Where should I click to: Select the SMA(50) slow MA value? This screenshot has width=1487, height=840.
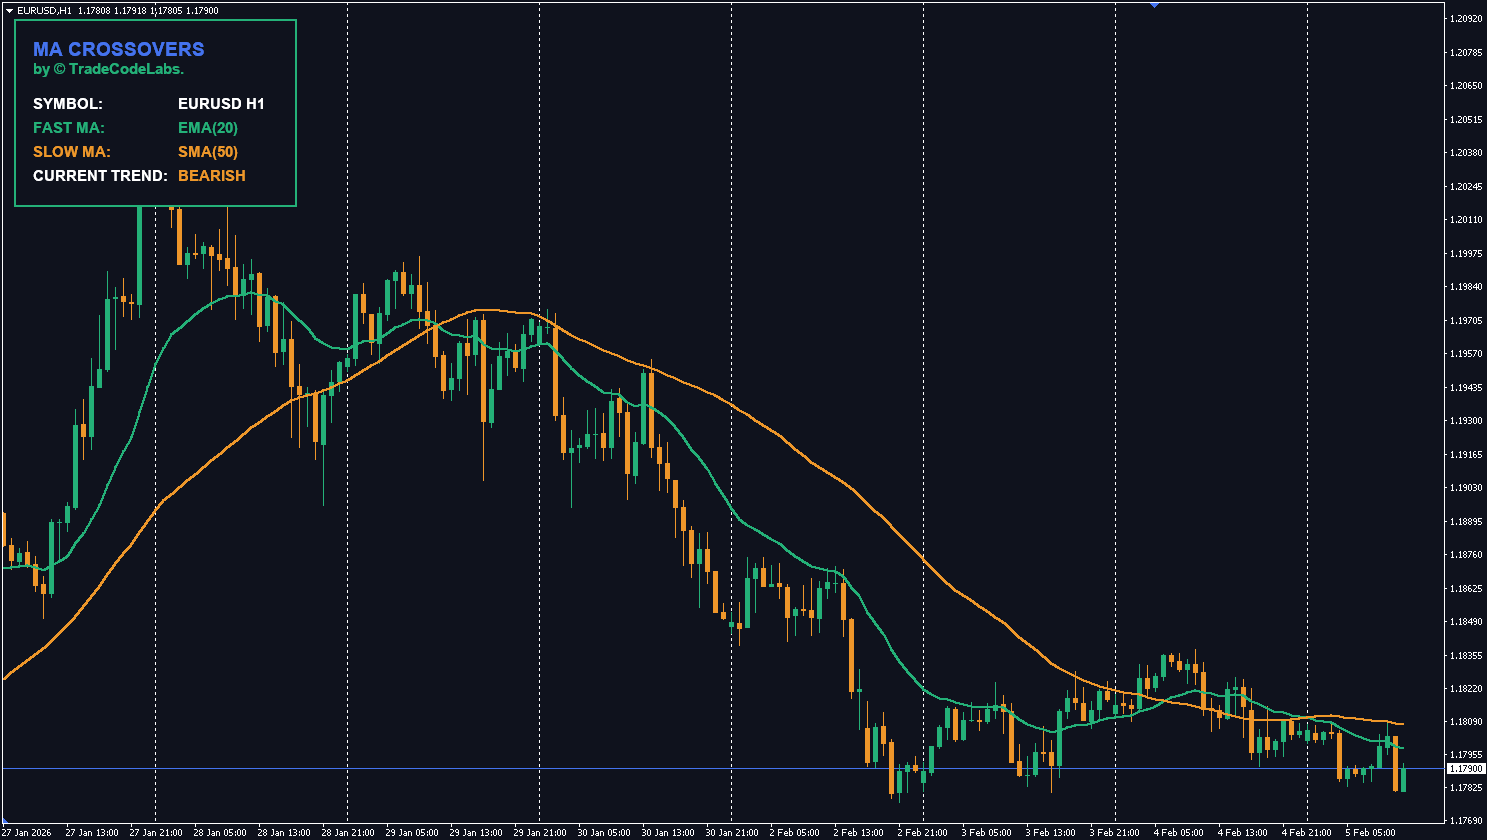pos(207,152)
